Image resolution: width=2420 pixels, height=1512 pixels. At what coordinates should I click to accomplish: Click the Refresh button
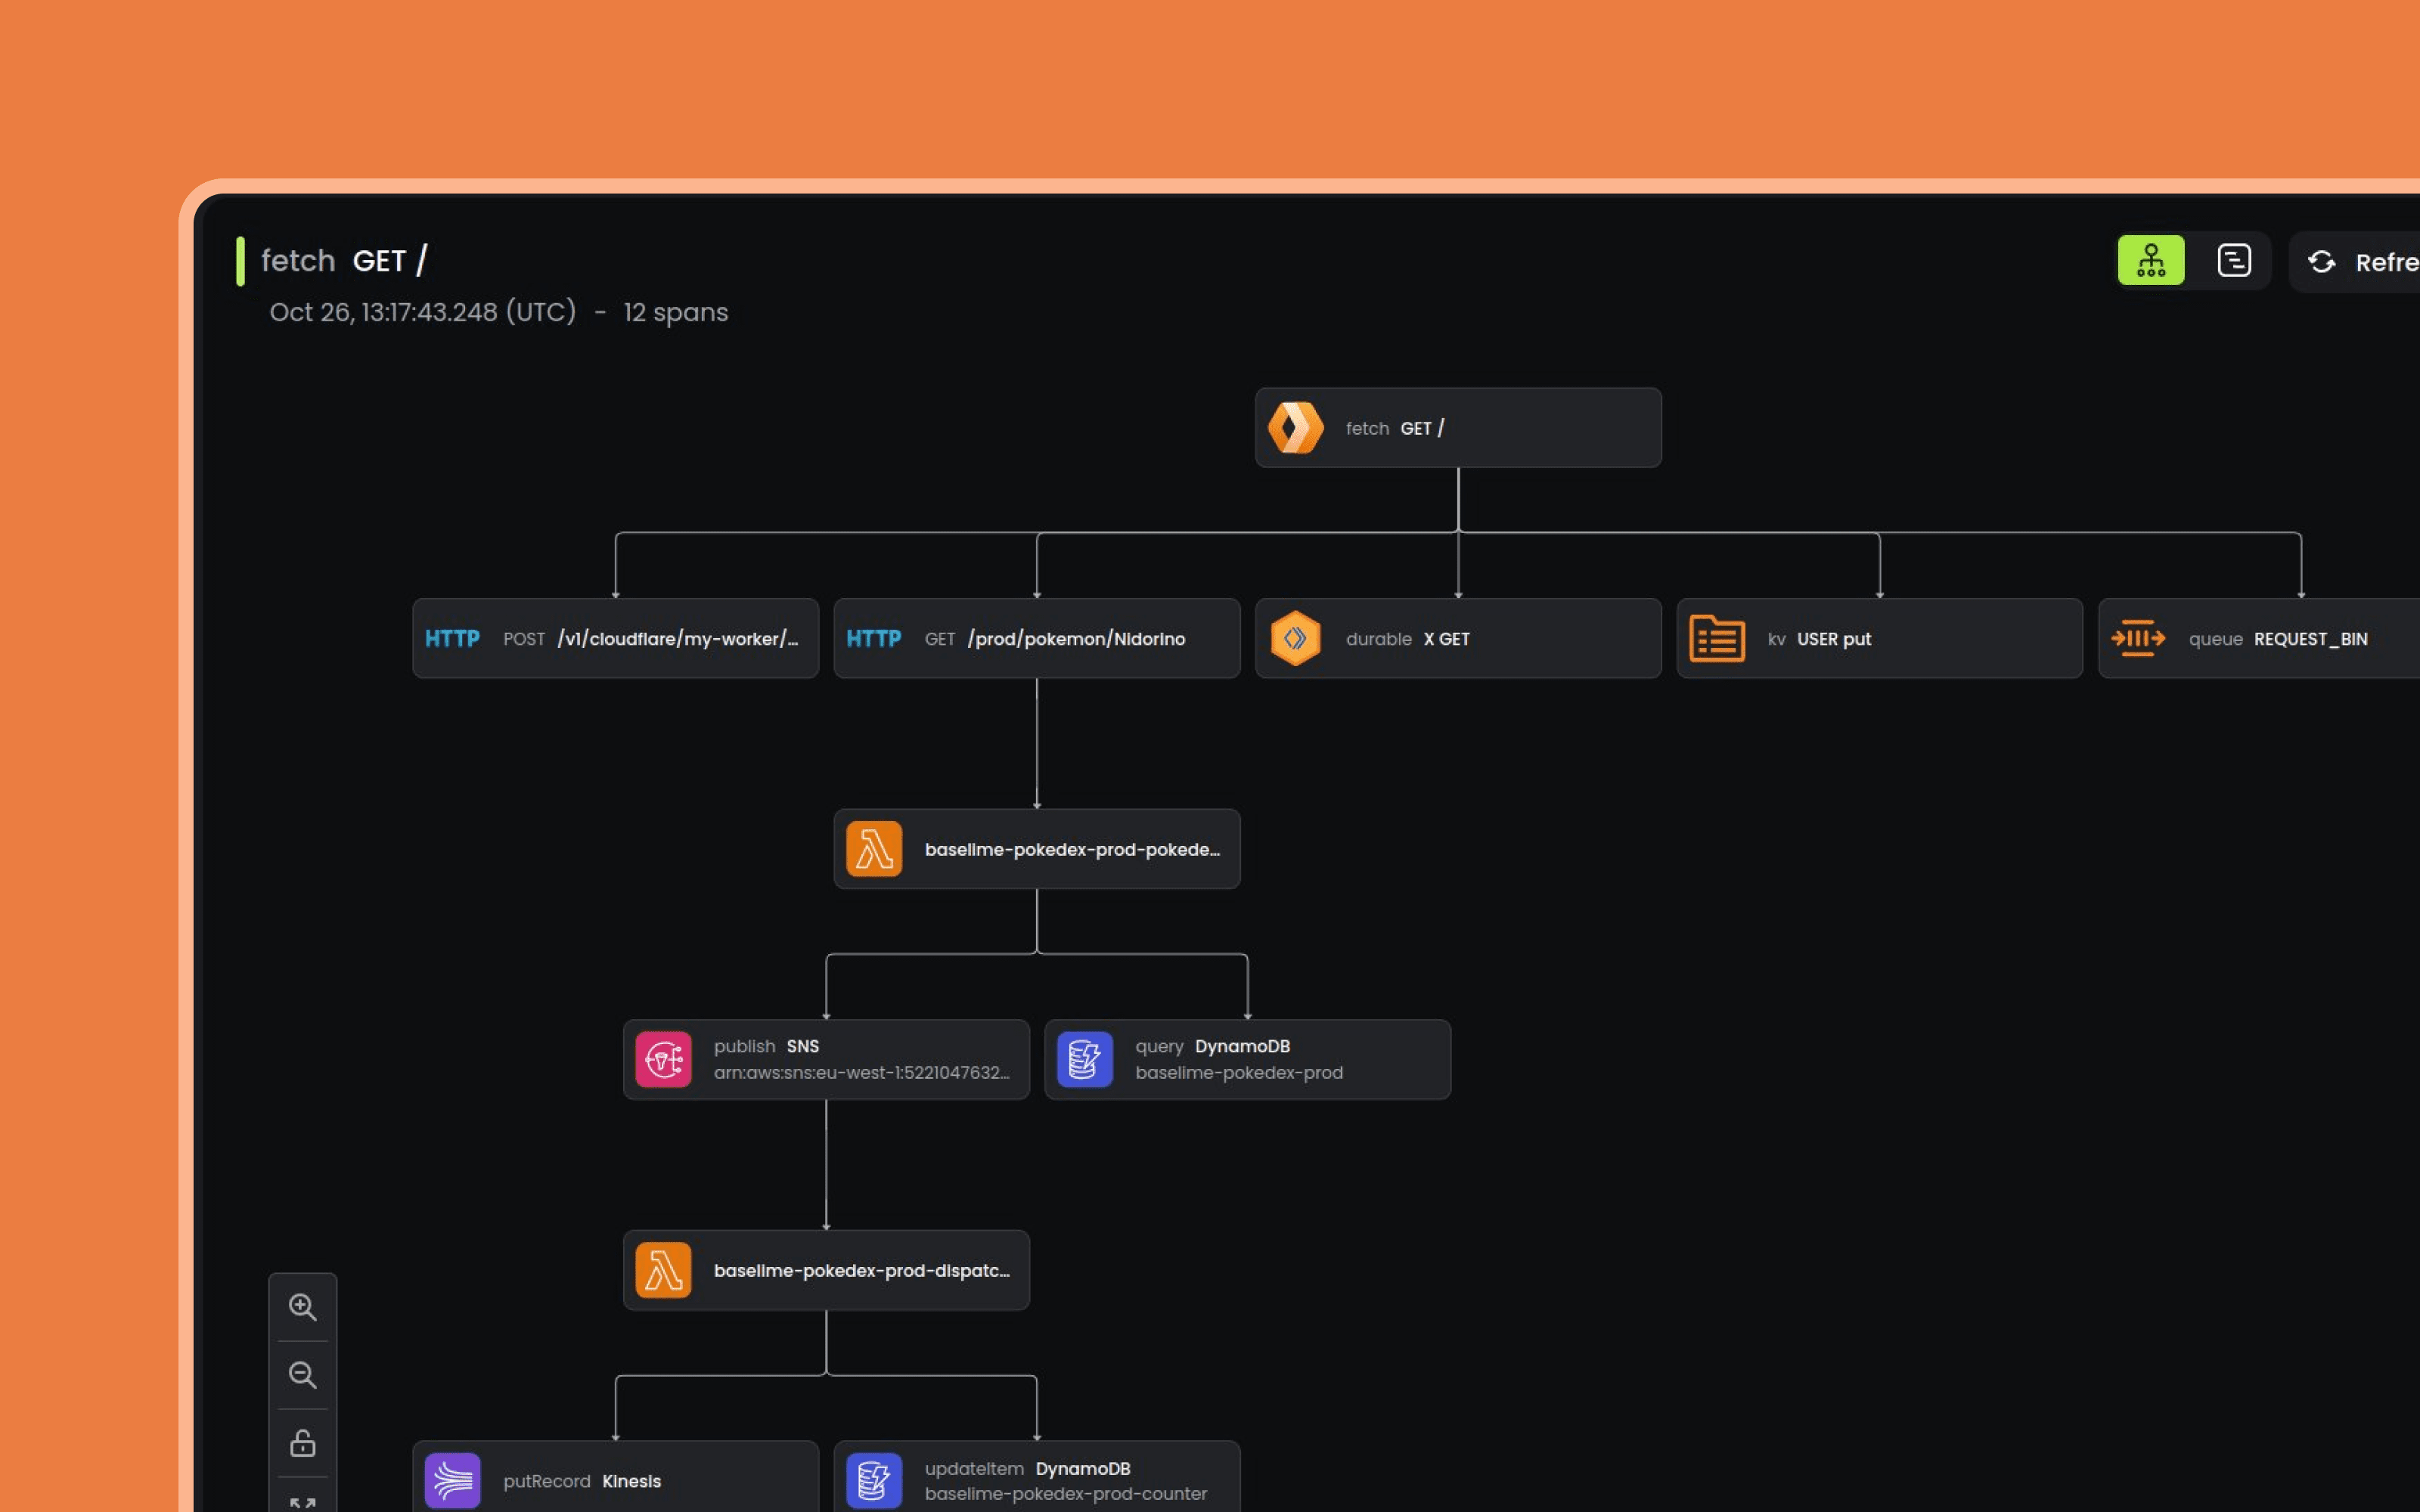coord(2355,262)
